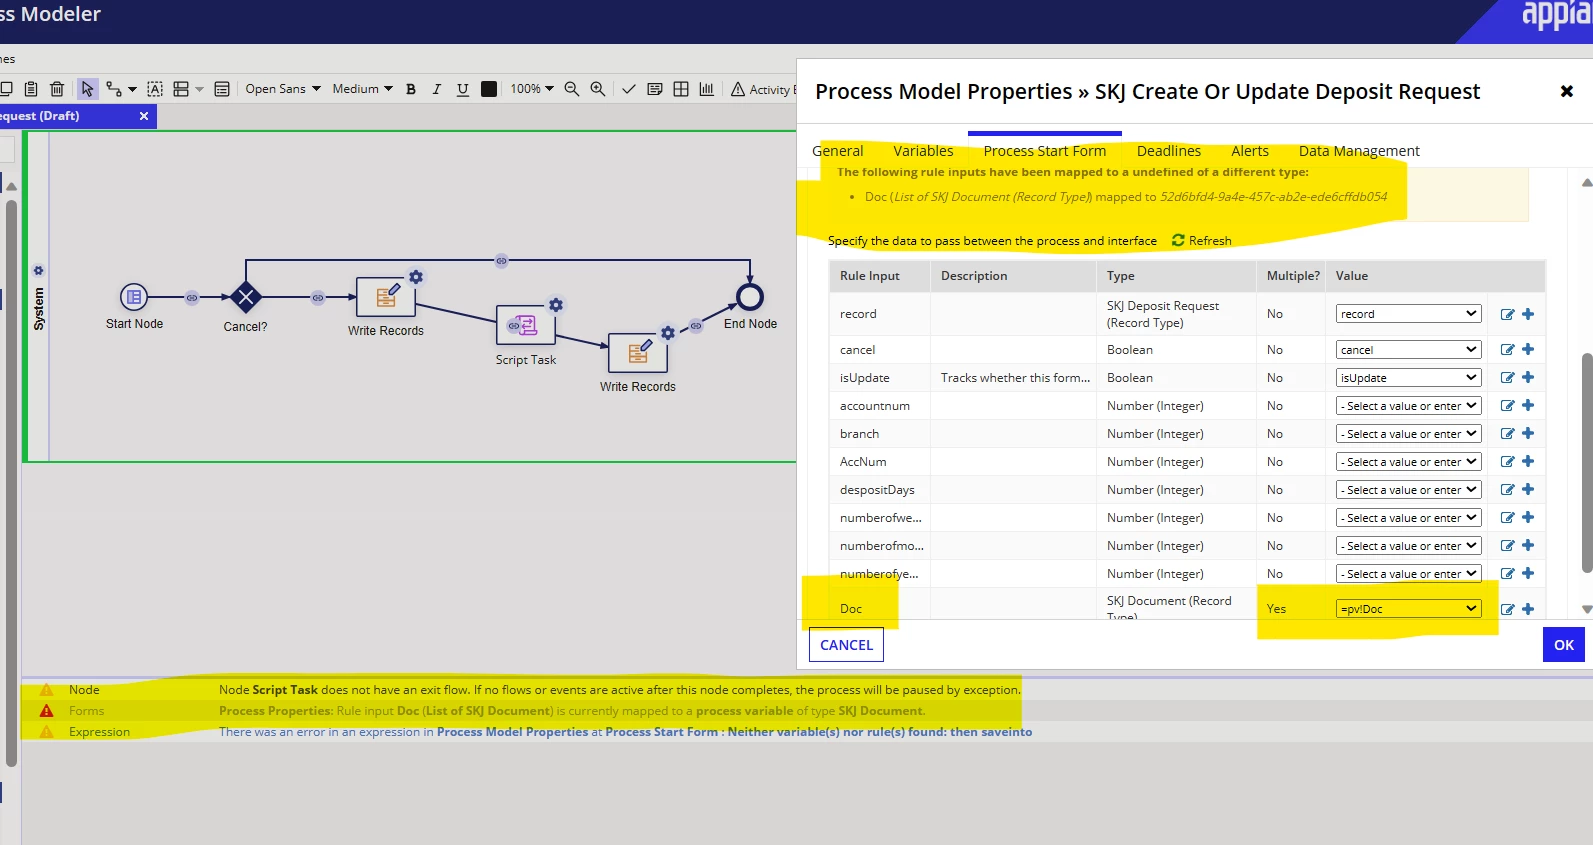Click Script Task link in Node warning
The width and height of the screenshot is (1593, 845).
285,690
